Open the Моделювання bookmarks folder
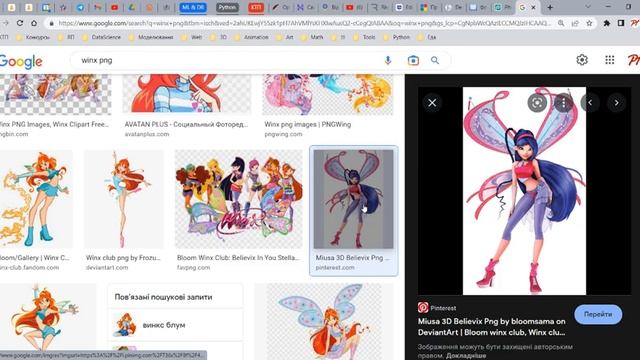The image size is (640, 360). click(151, 37)
